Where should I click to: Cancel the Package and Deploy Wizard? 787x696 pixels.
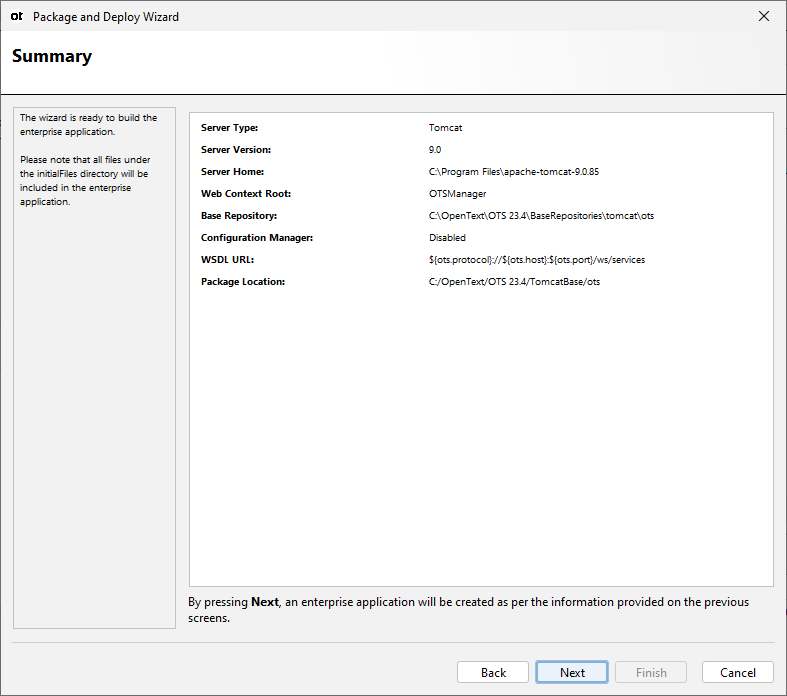coord(737,672)
